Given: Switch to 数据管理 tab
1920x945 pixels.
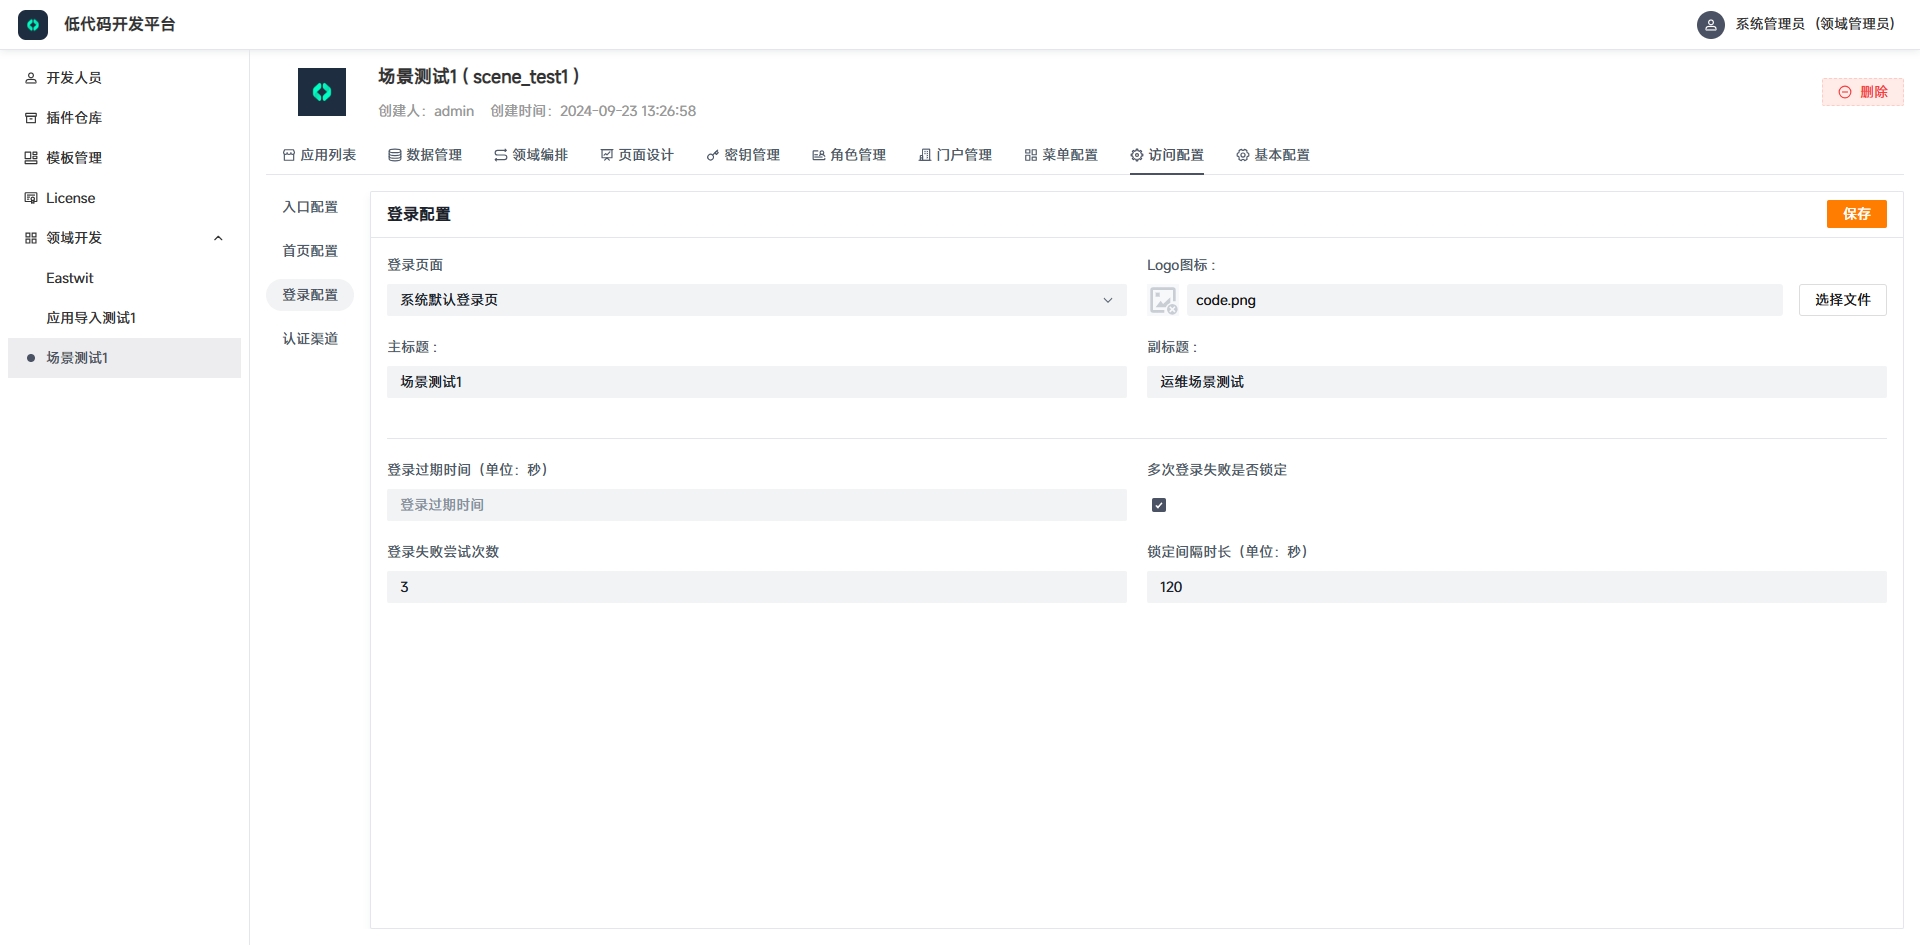Looking at the screenshot, I should point(425,155).
